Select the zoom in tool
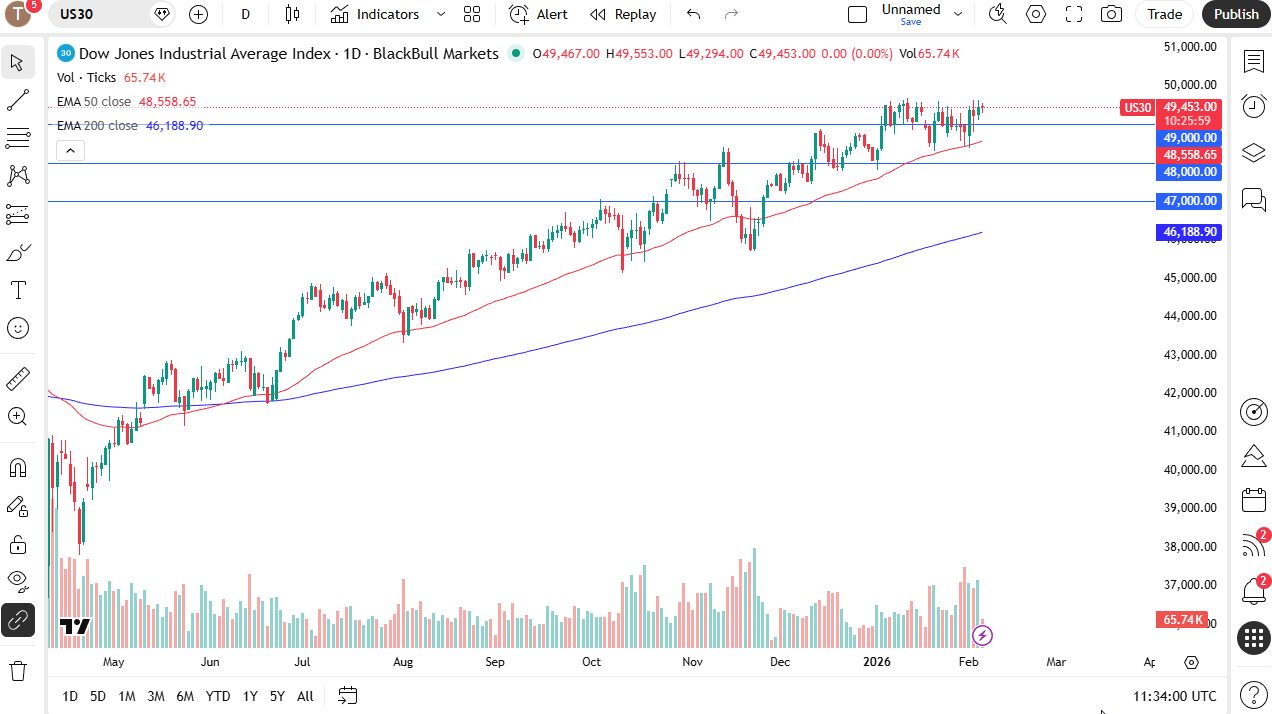This screenshot has height=714, width=1272. click(x=17, y=417)
